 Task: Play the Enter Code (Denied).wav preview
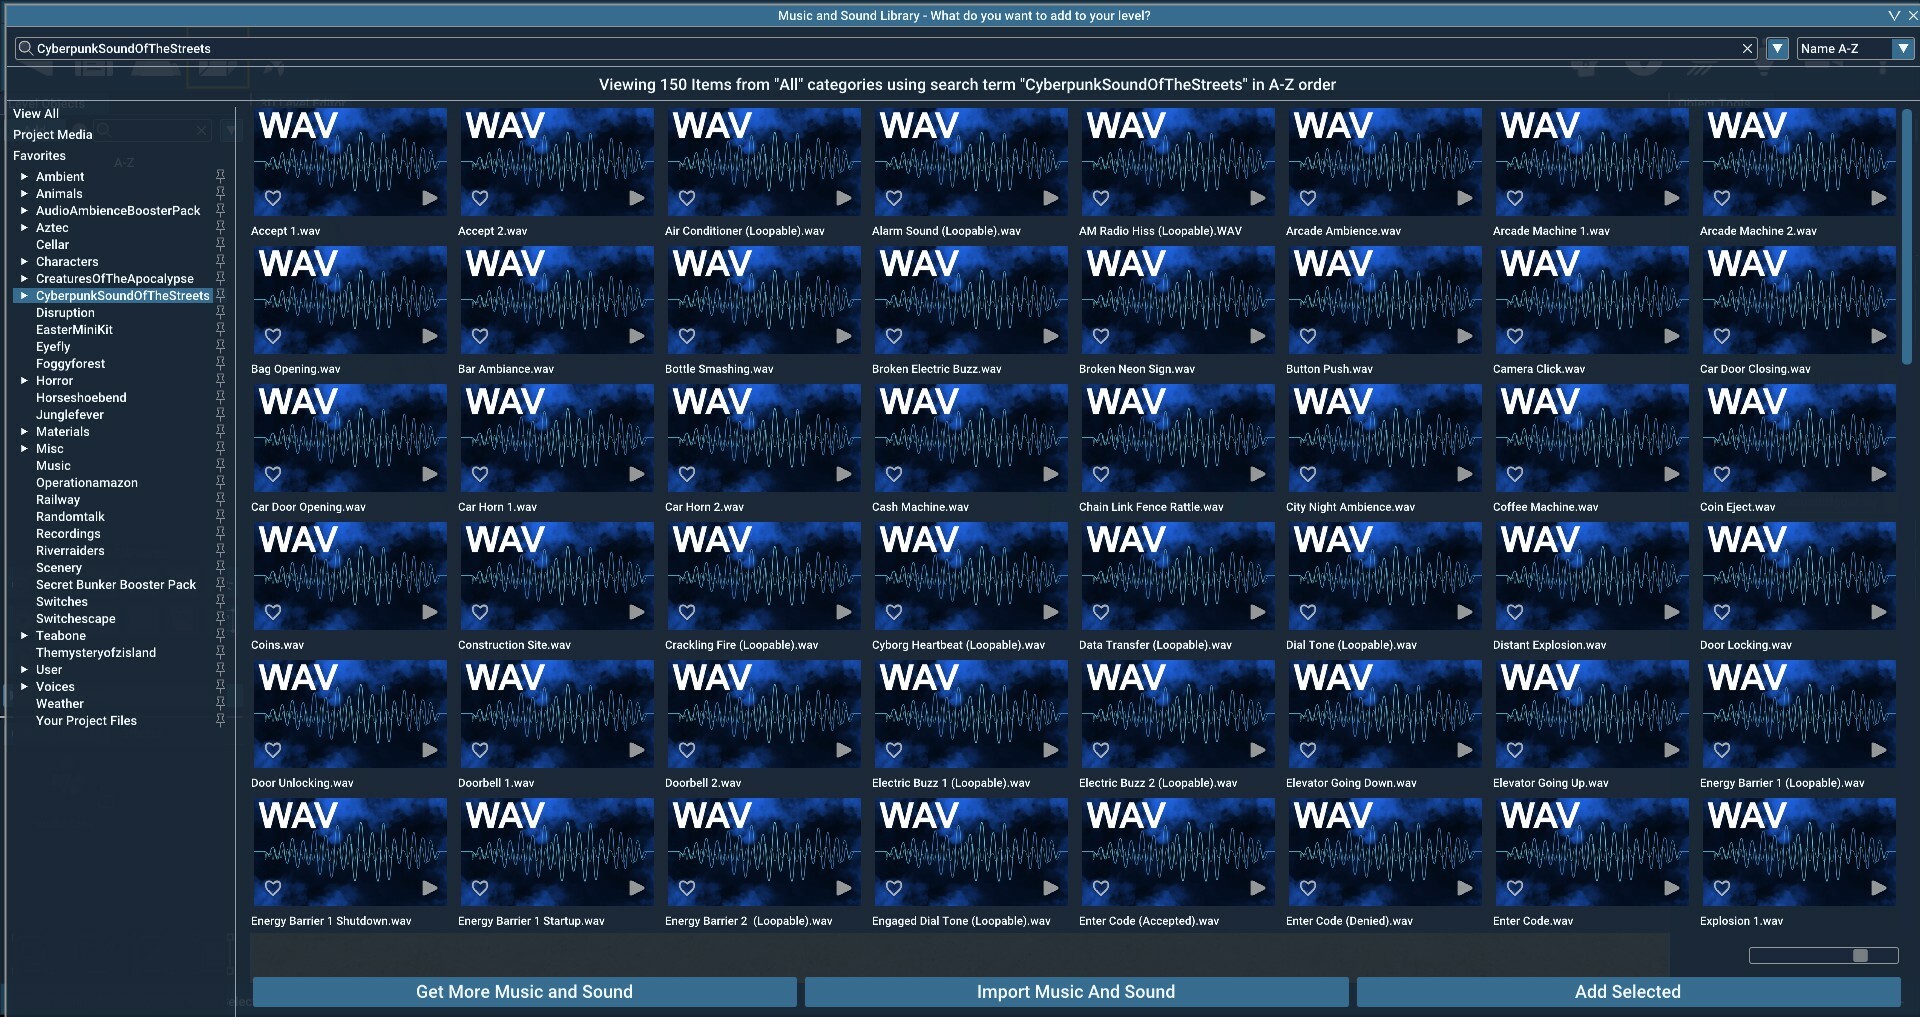(x=1464, y=888)
